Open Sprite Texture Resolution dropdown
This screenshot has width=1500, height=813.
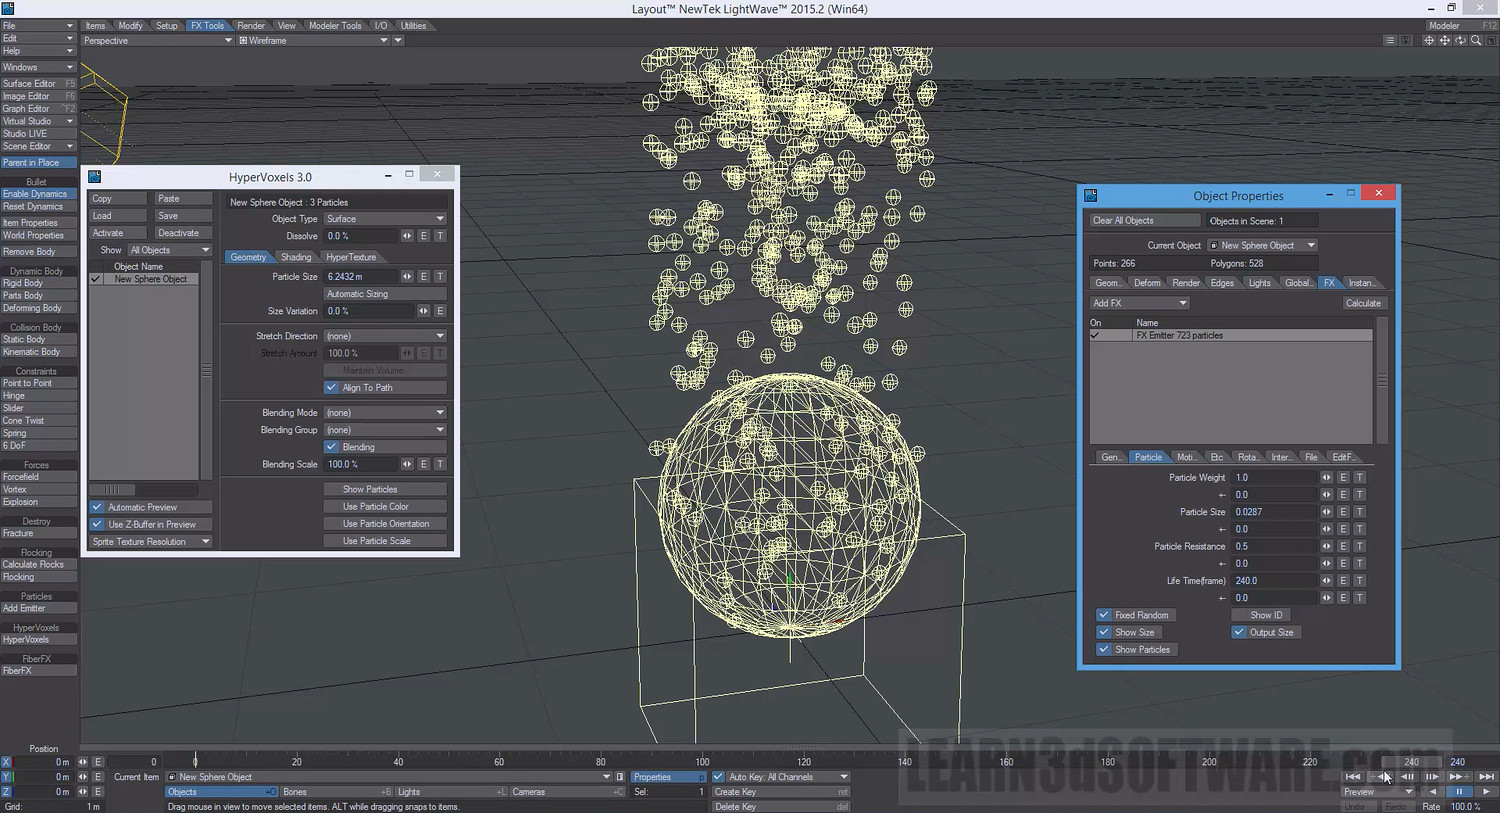(x=150, y=542)
